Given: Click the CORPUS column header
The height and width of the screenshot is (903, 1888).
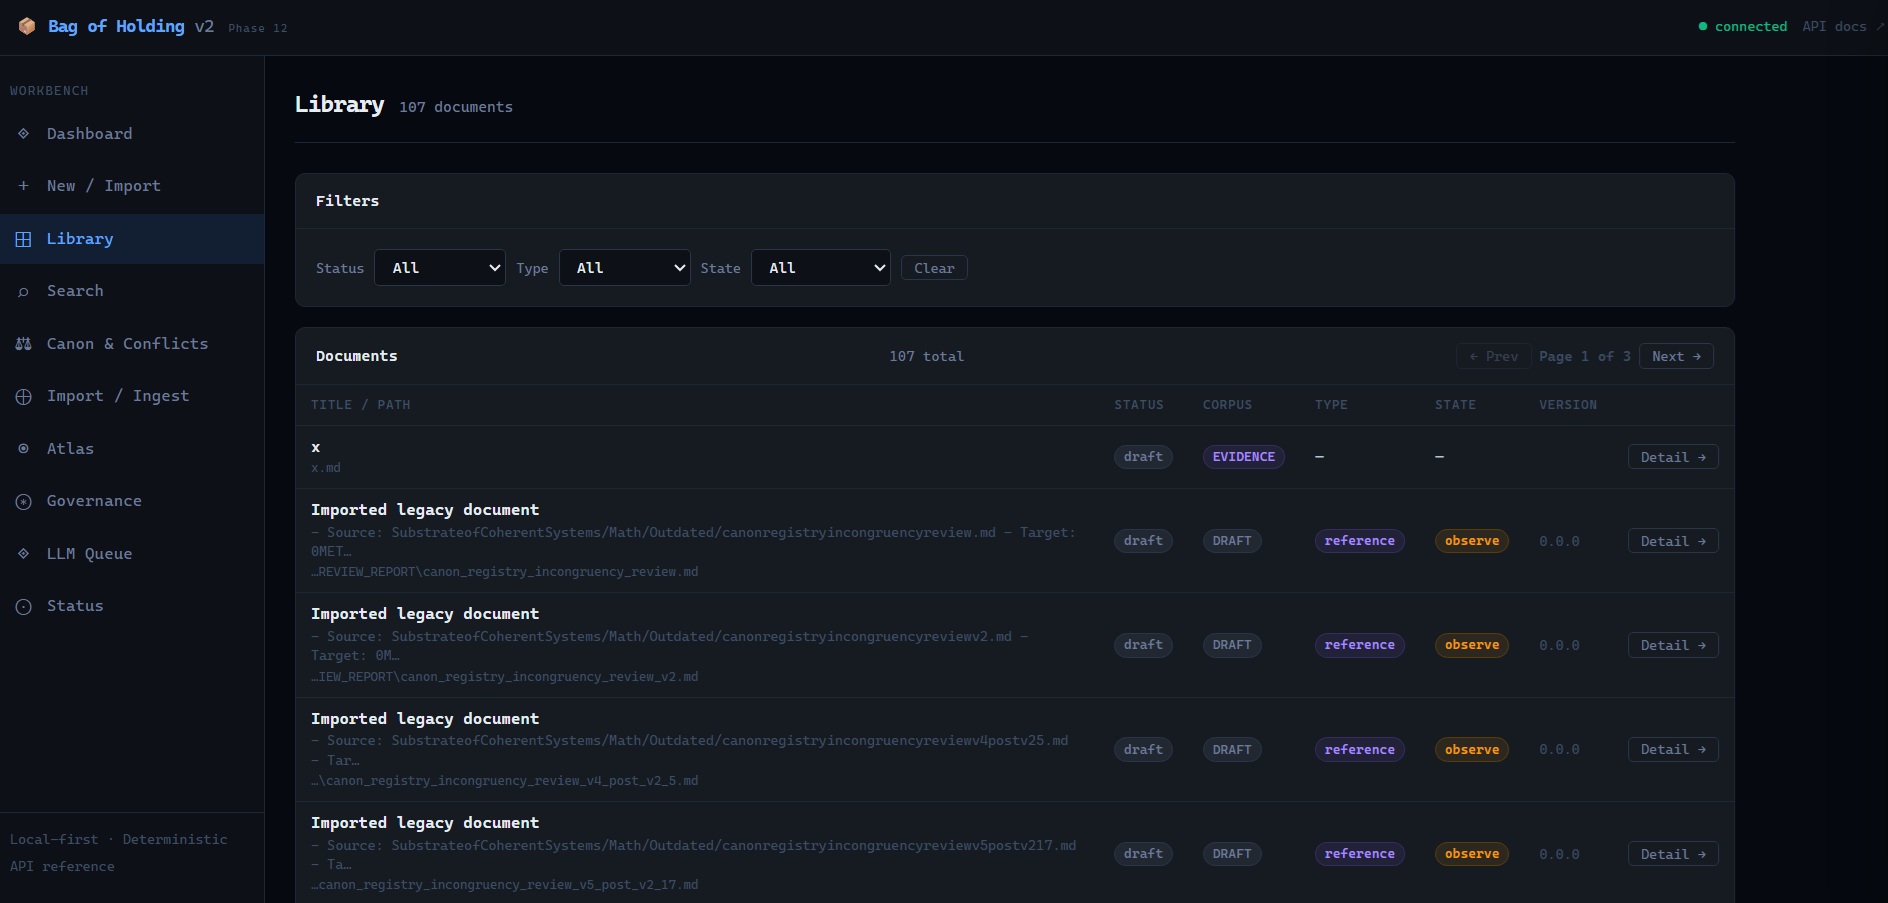Looking at the screenshot, I should (1227, 405).
